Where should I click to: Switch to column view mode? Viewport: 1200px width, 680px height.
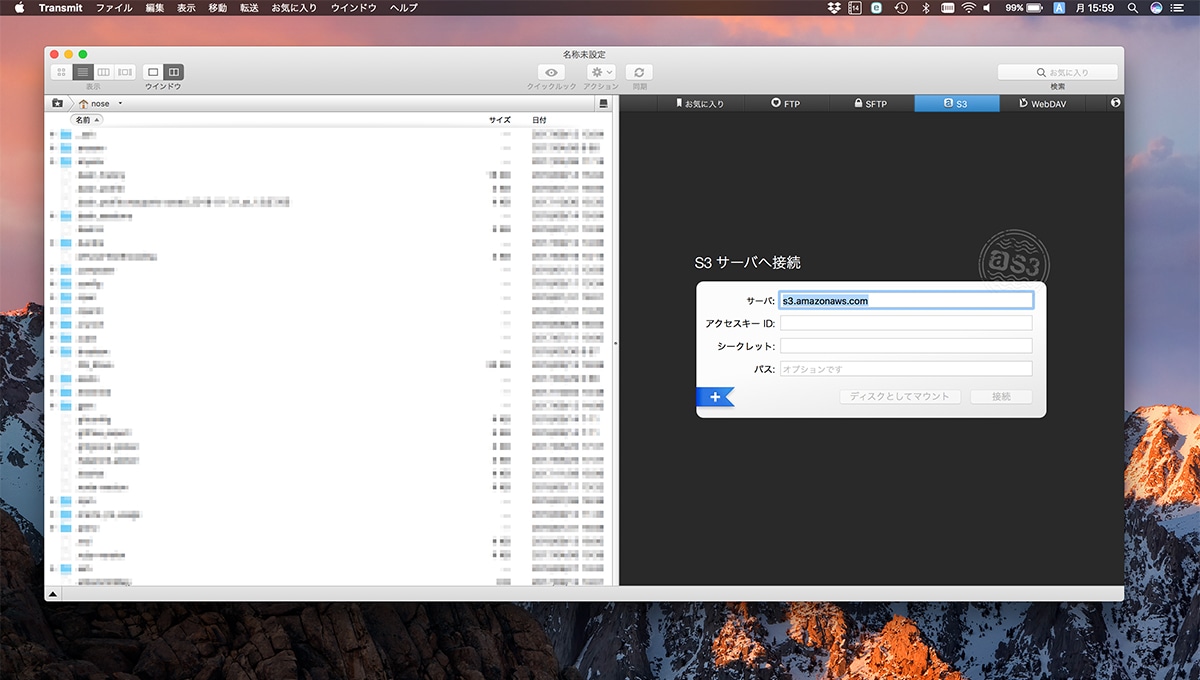(103, 72)
